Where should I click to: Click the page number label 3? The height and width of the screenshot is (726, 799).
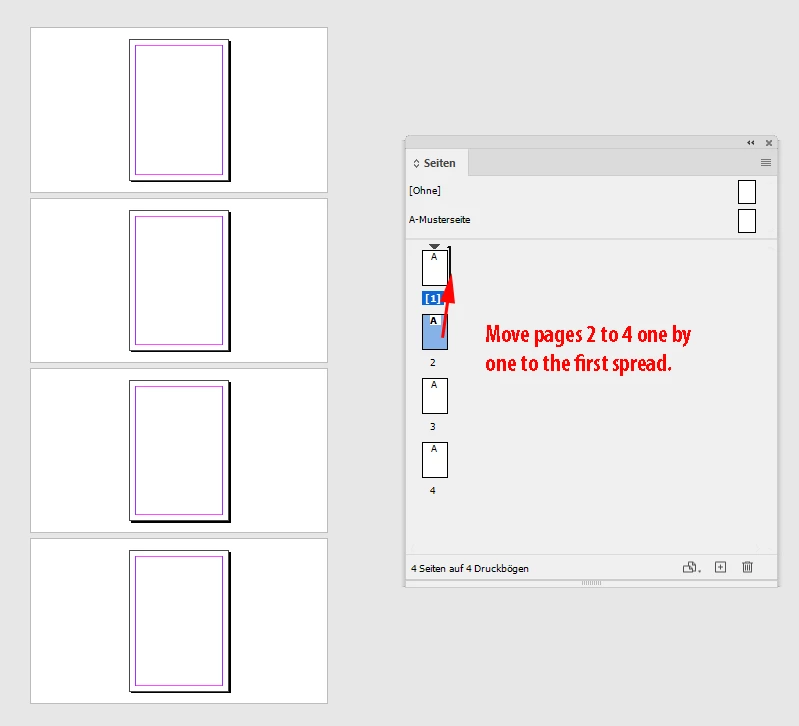tap(433, 426)
